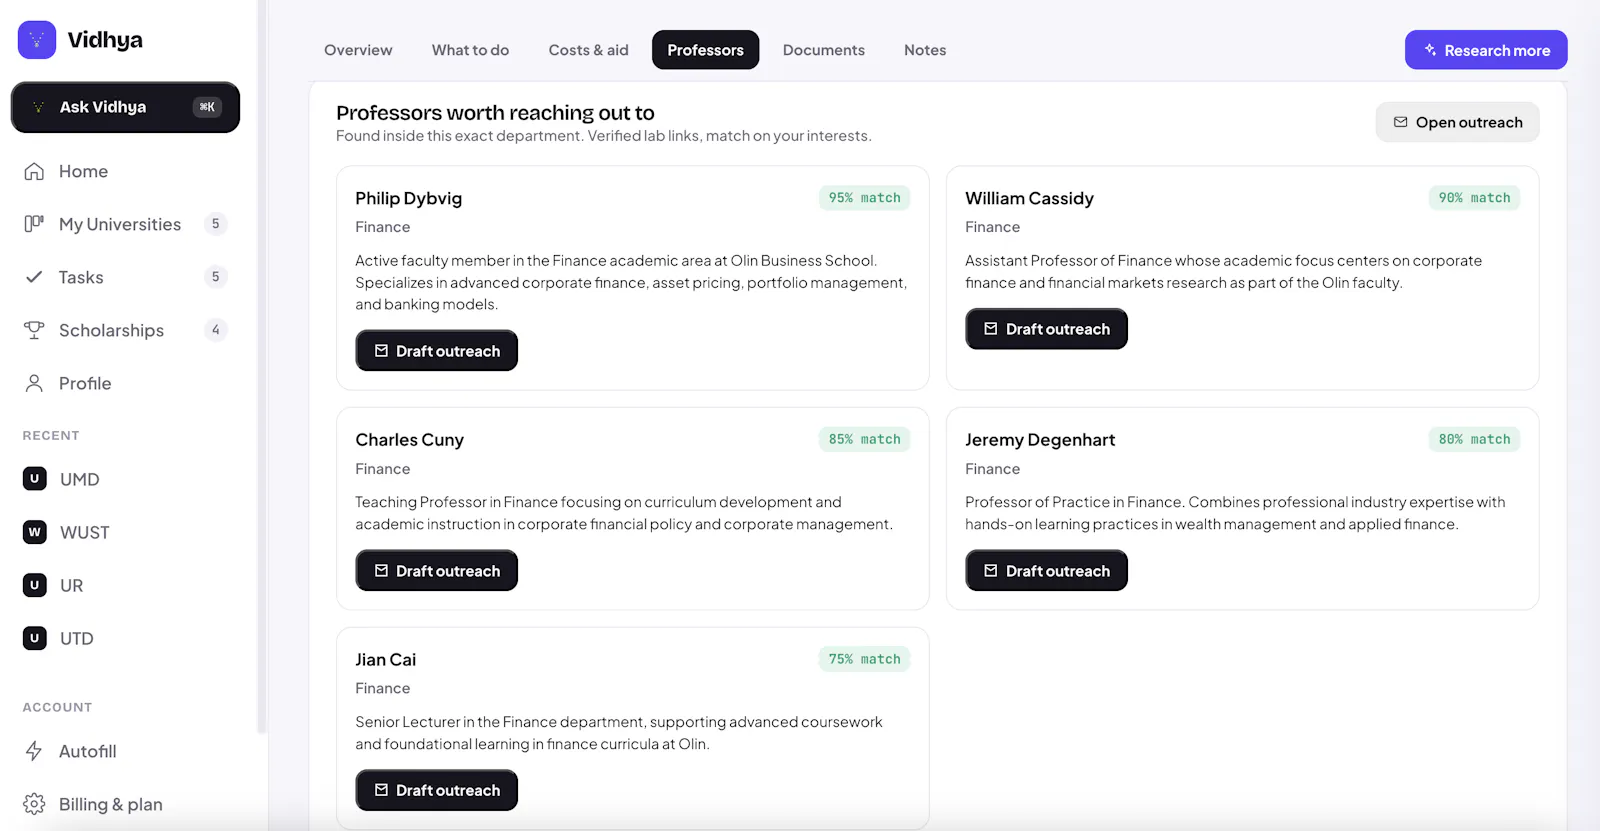Draft outreach to Charles Cuny
This screenshot has height=831, width=1600.
[x=437, y=571]
